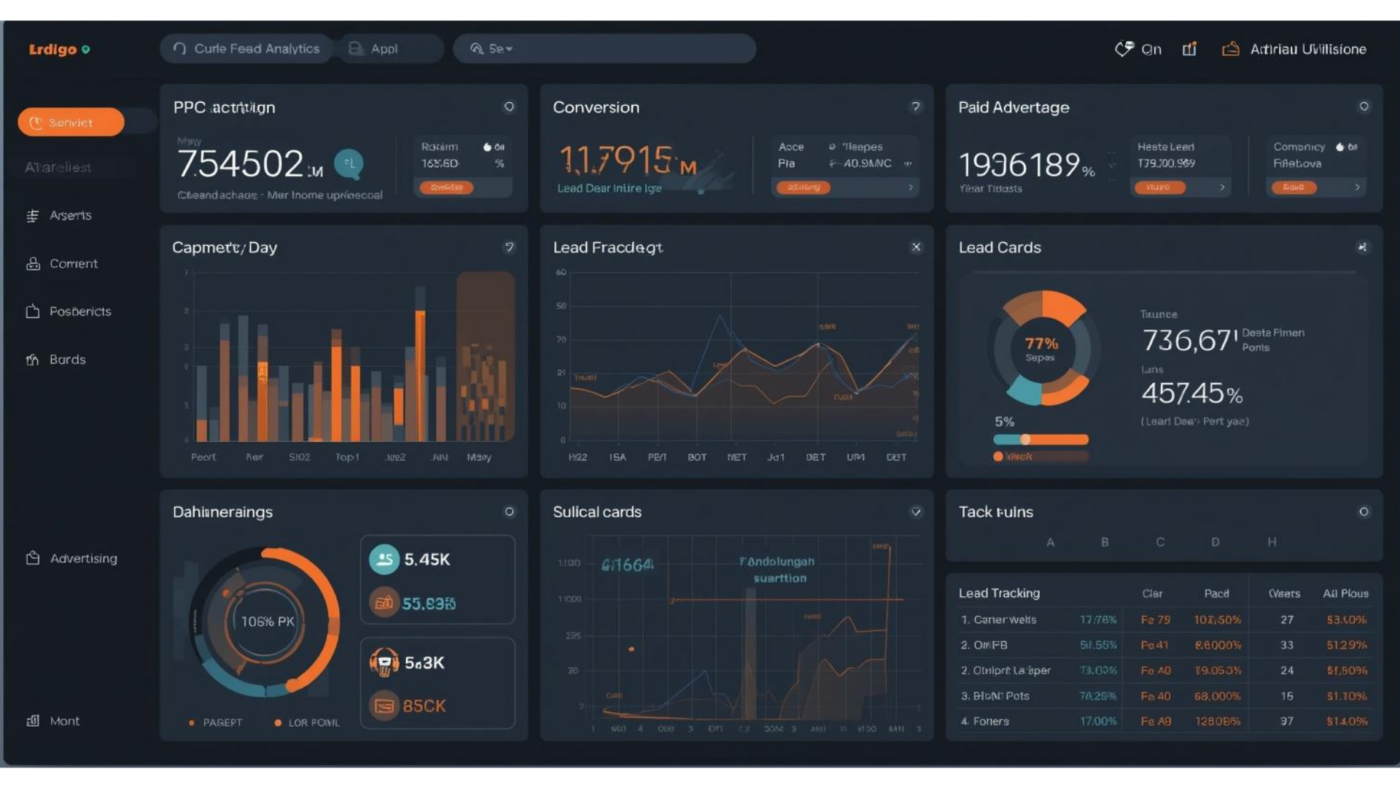Click the Posbericts sidebar icon

click(x=35, y=311)
